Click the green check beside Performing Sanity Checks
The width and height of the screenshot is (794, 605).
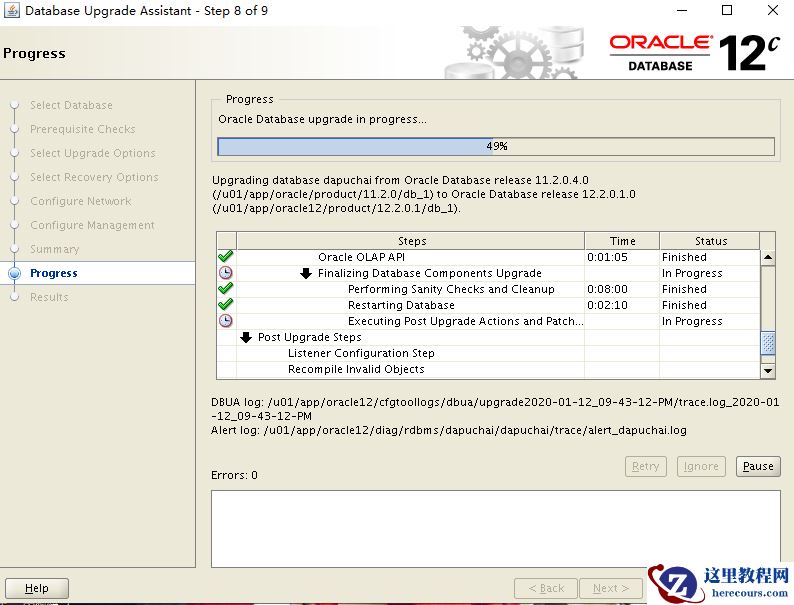click(225, 289)
